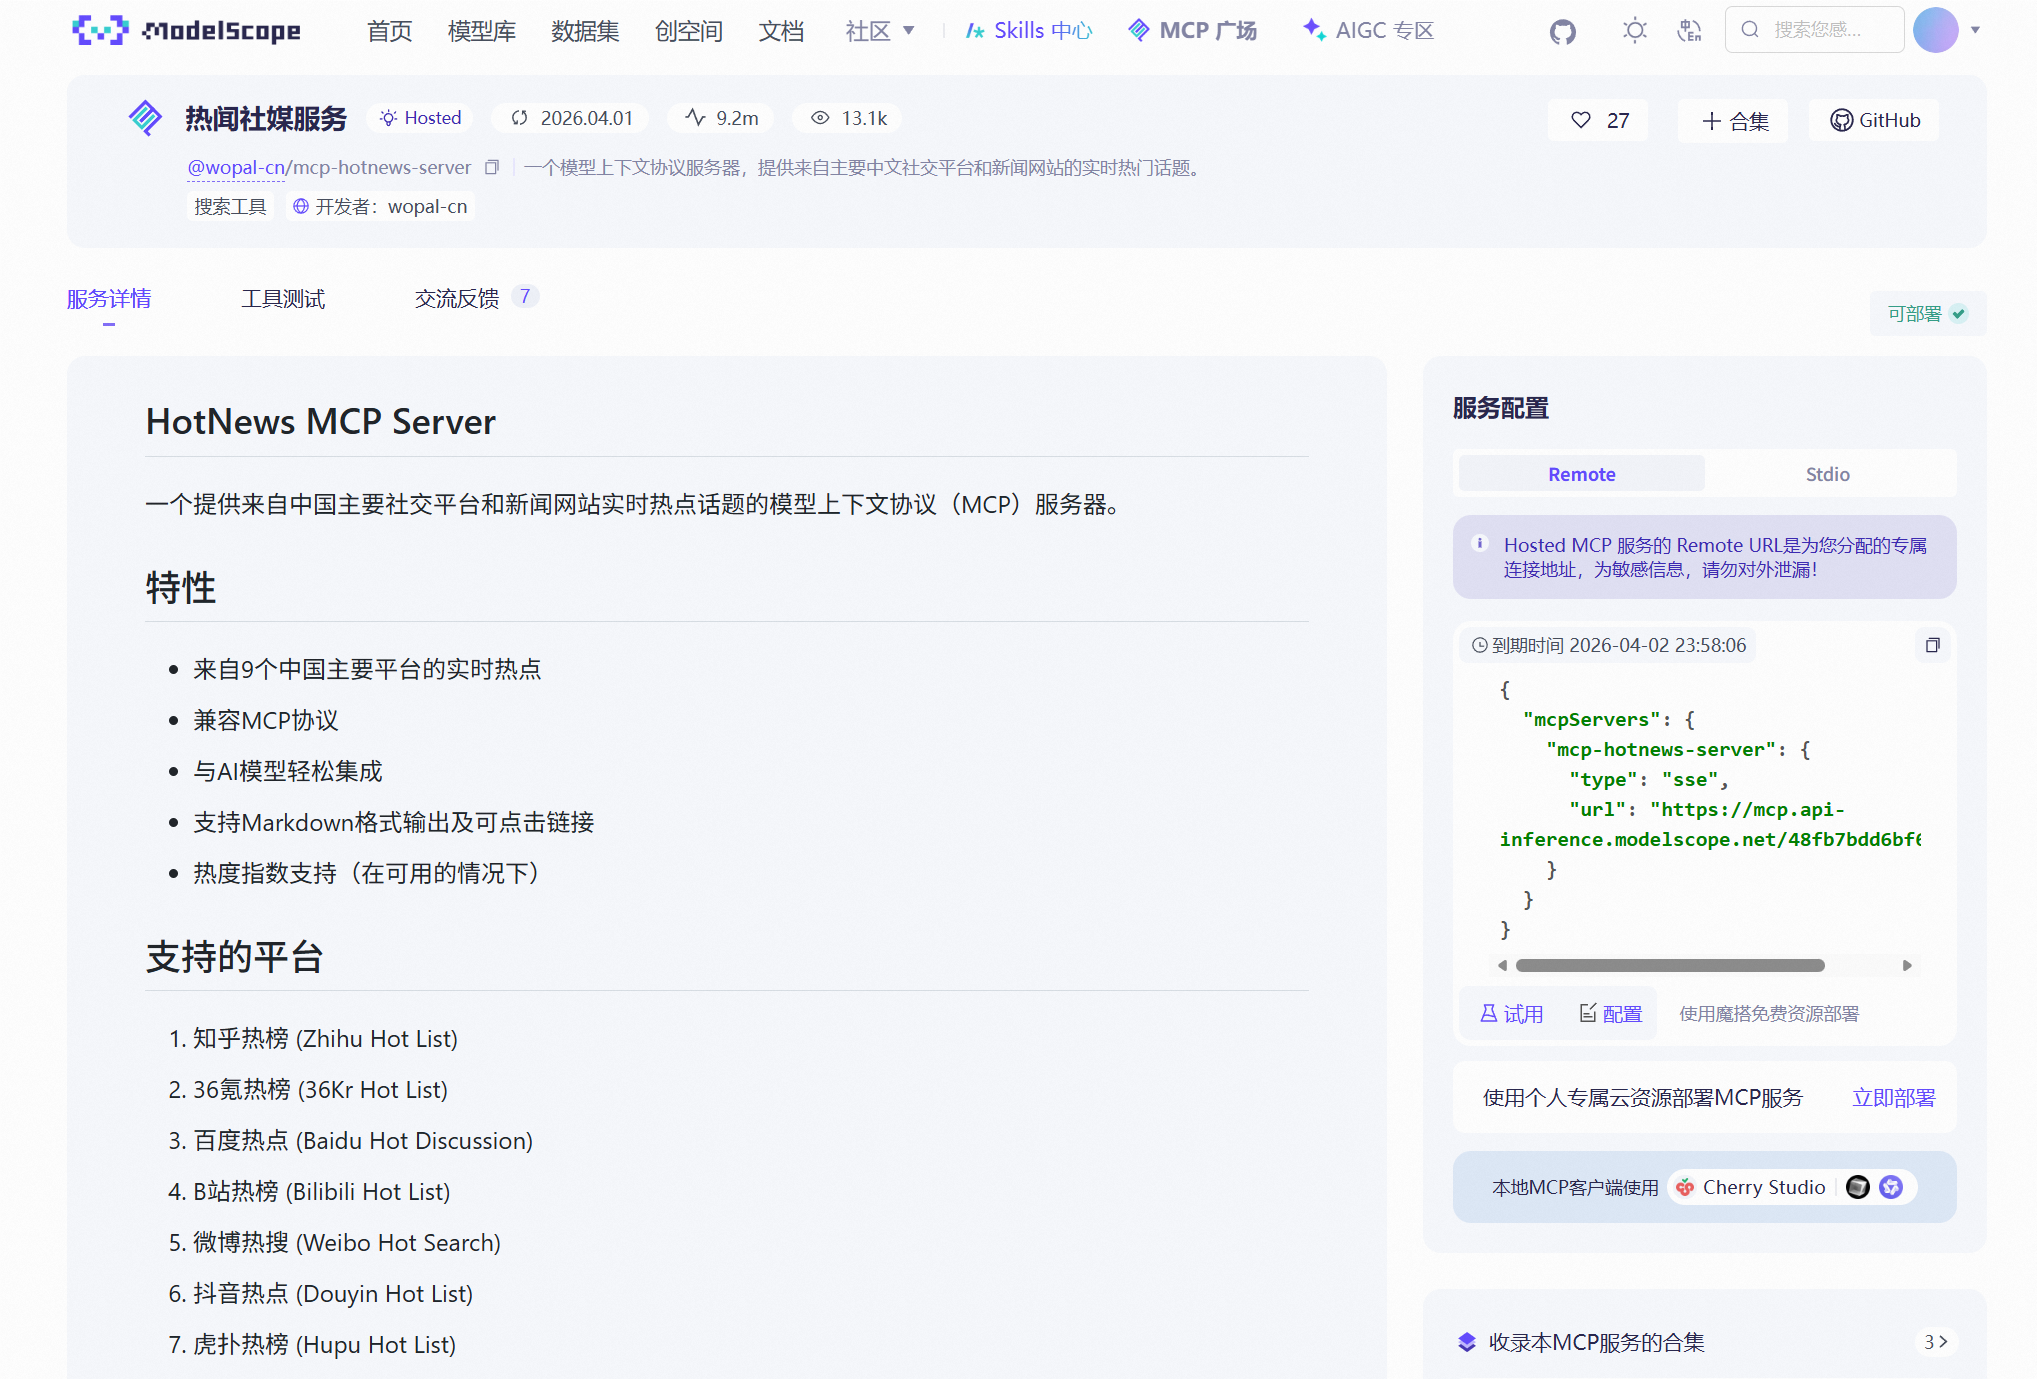Screen dimensions: 2037x1380
Task: Select the Remote configuration tab
Action: (1581, 474)
